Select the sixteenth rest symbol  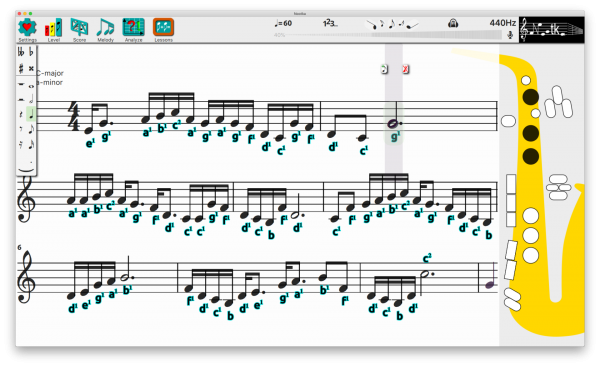(x=21, y=144)
